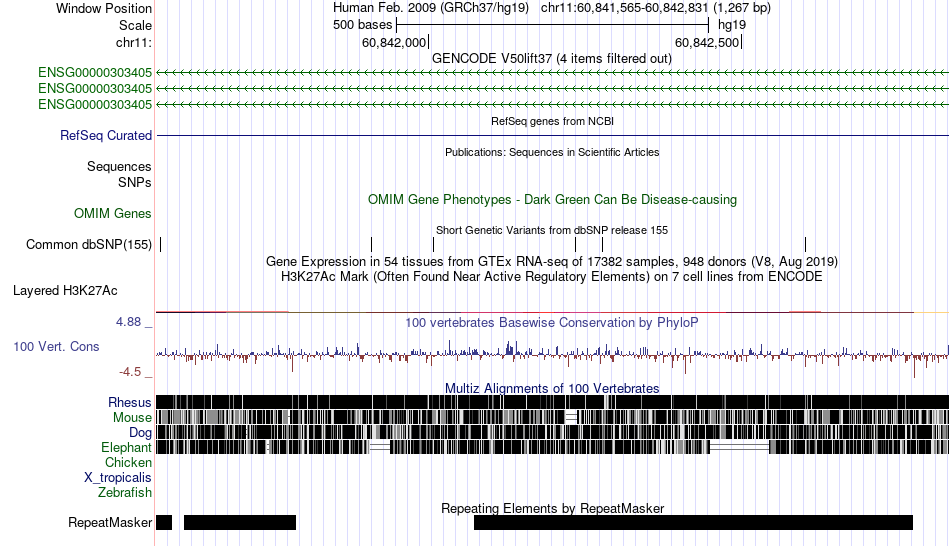Image resolution: width=950 pixels, height=546 pixels.
Task: Open the GENCODE V50lift37 track title
Action: point(552,58)
